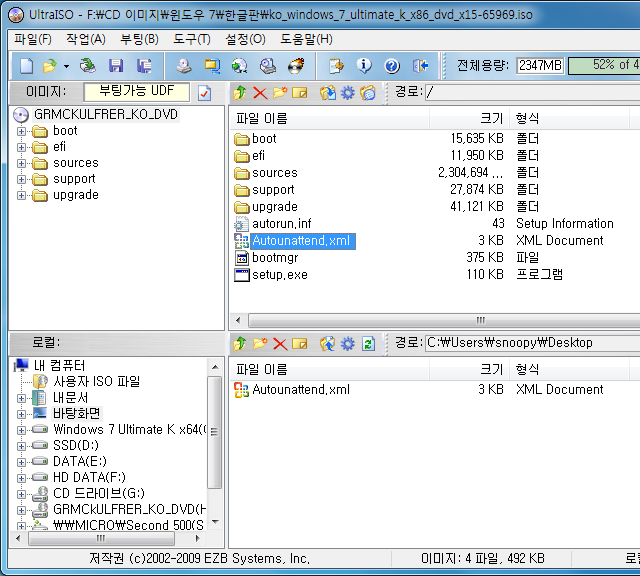
Task: Click the compress image icon with the yellow monitor
Action: (x=212, y=65)
